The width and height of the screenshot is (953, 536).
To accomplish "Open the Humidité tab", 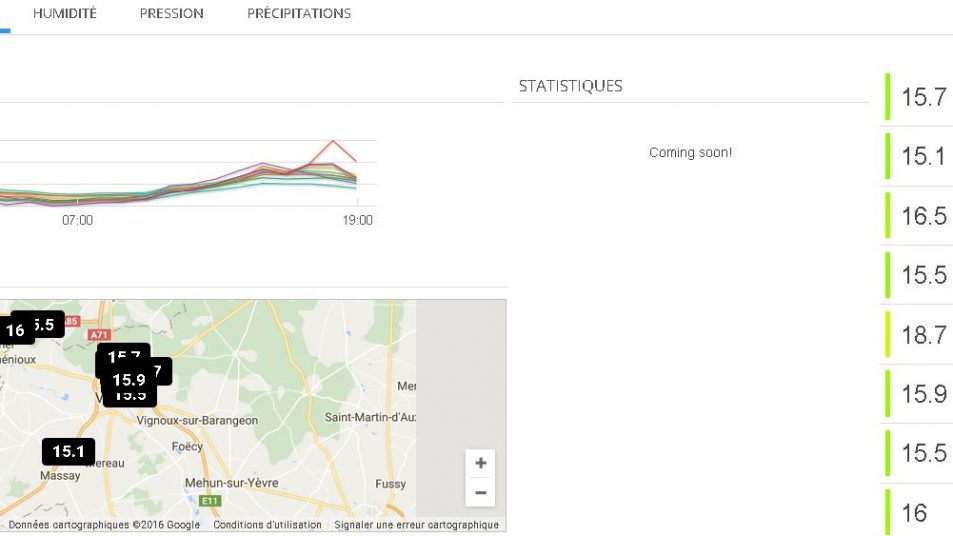I will click(x=65, y=14).
